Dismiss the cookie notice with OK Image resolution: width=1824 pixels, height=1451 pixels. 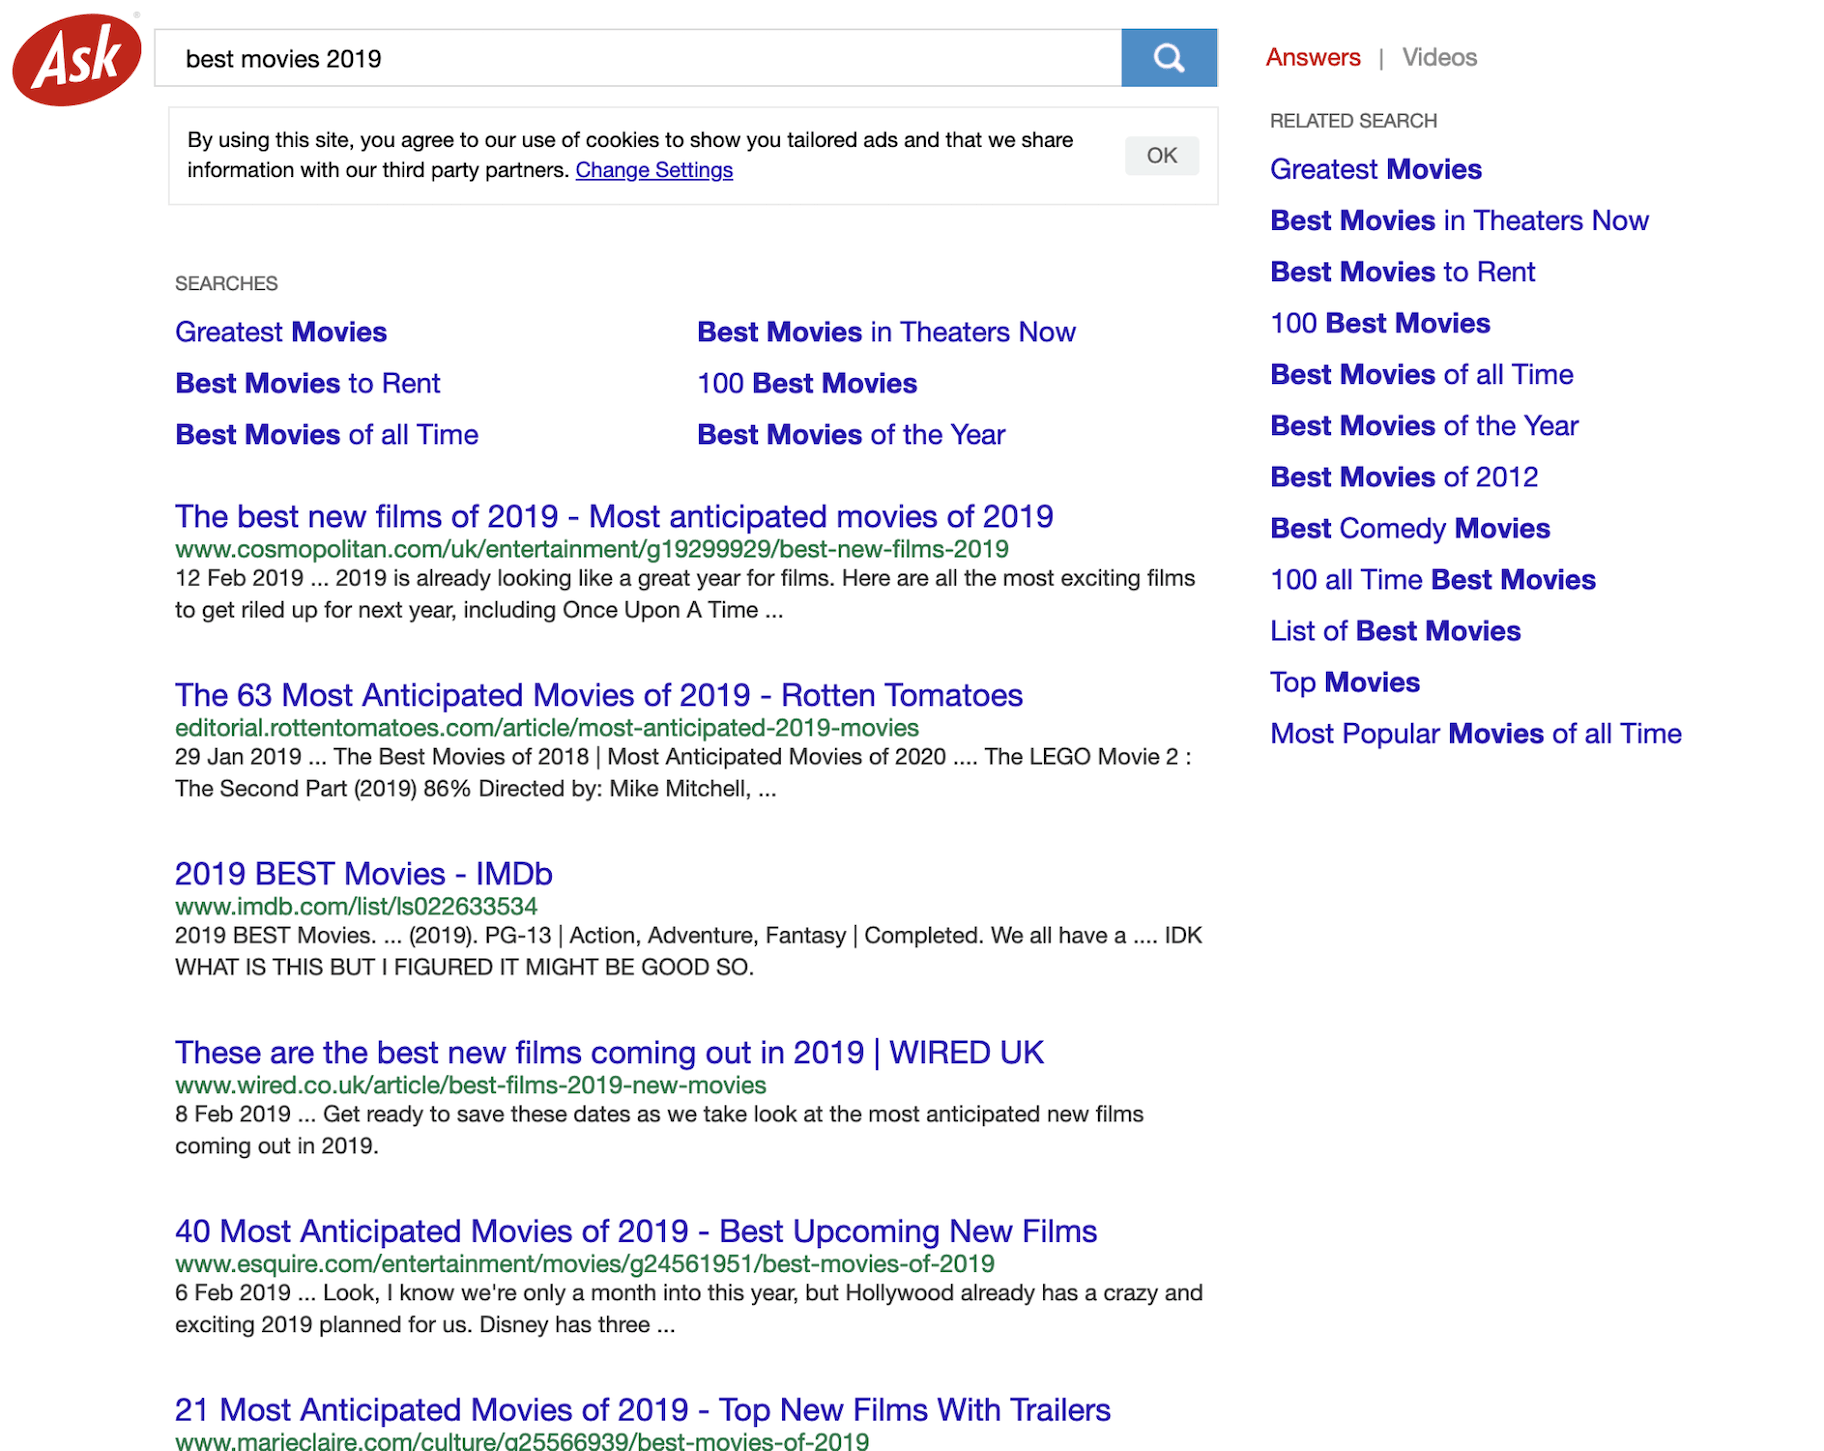pos(1160,156)
